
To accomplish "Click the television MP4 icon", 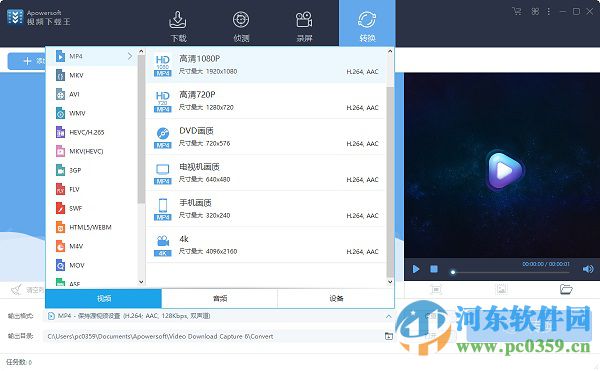I will tap(163, 174).
